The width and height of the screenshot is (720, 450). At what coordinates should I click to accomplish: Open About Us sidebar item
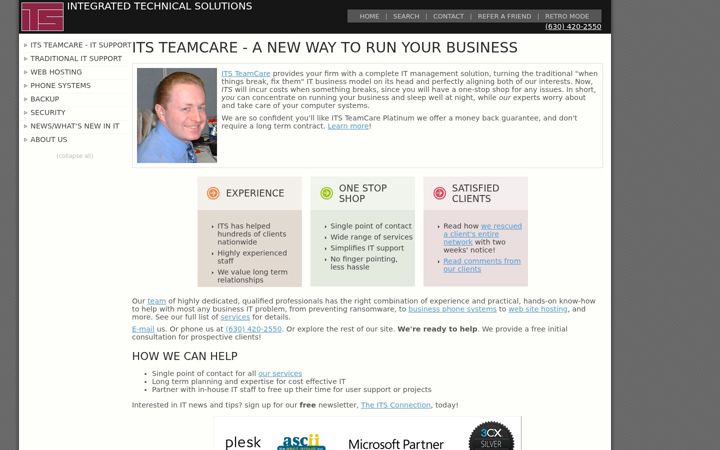pyautogui.click(x=49, y=140)
